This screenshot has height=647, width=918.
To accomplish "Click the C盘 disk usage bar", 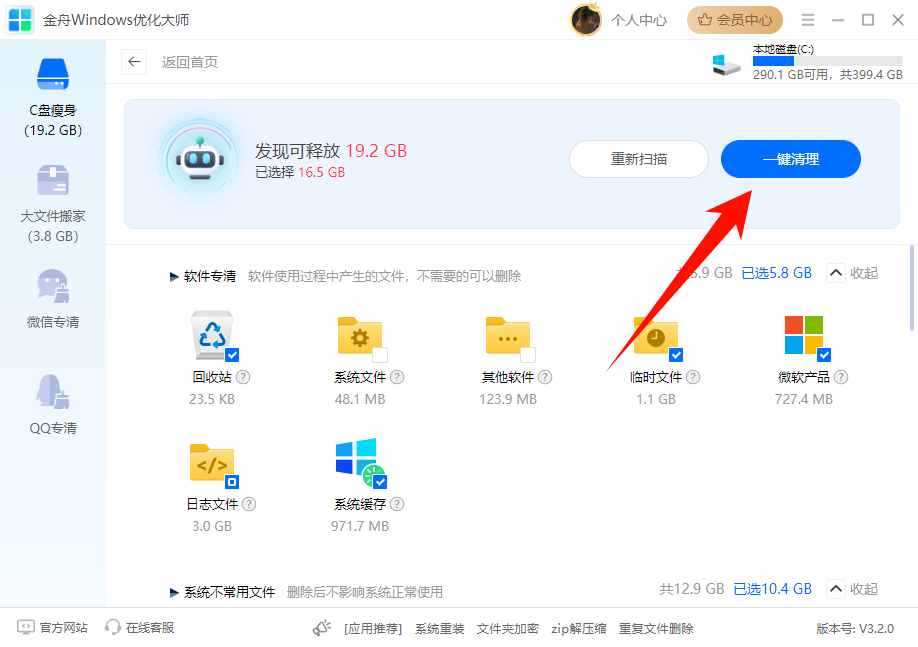I will 827,61.
